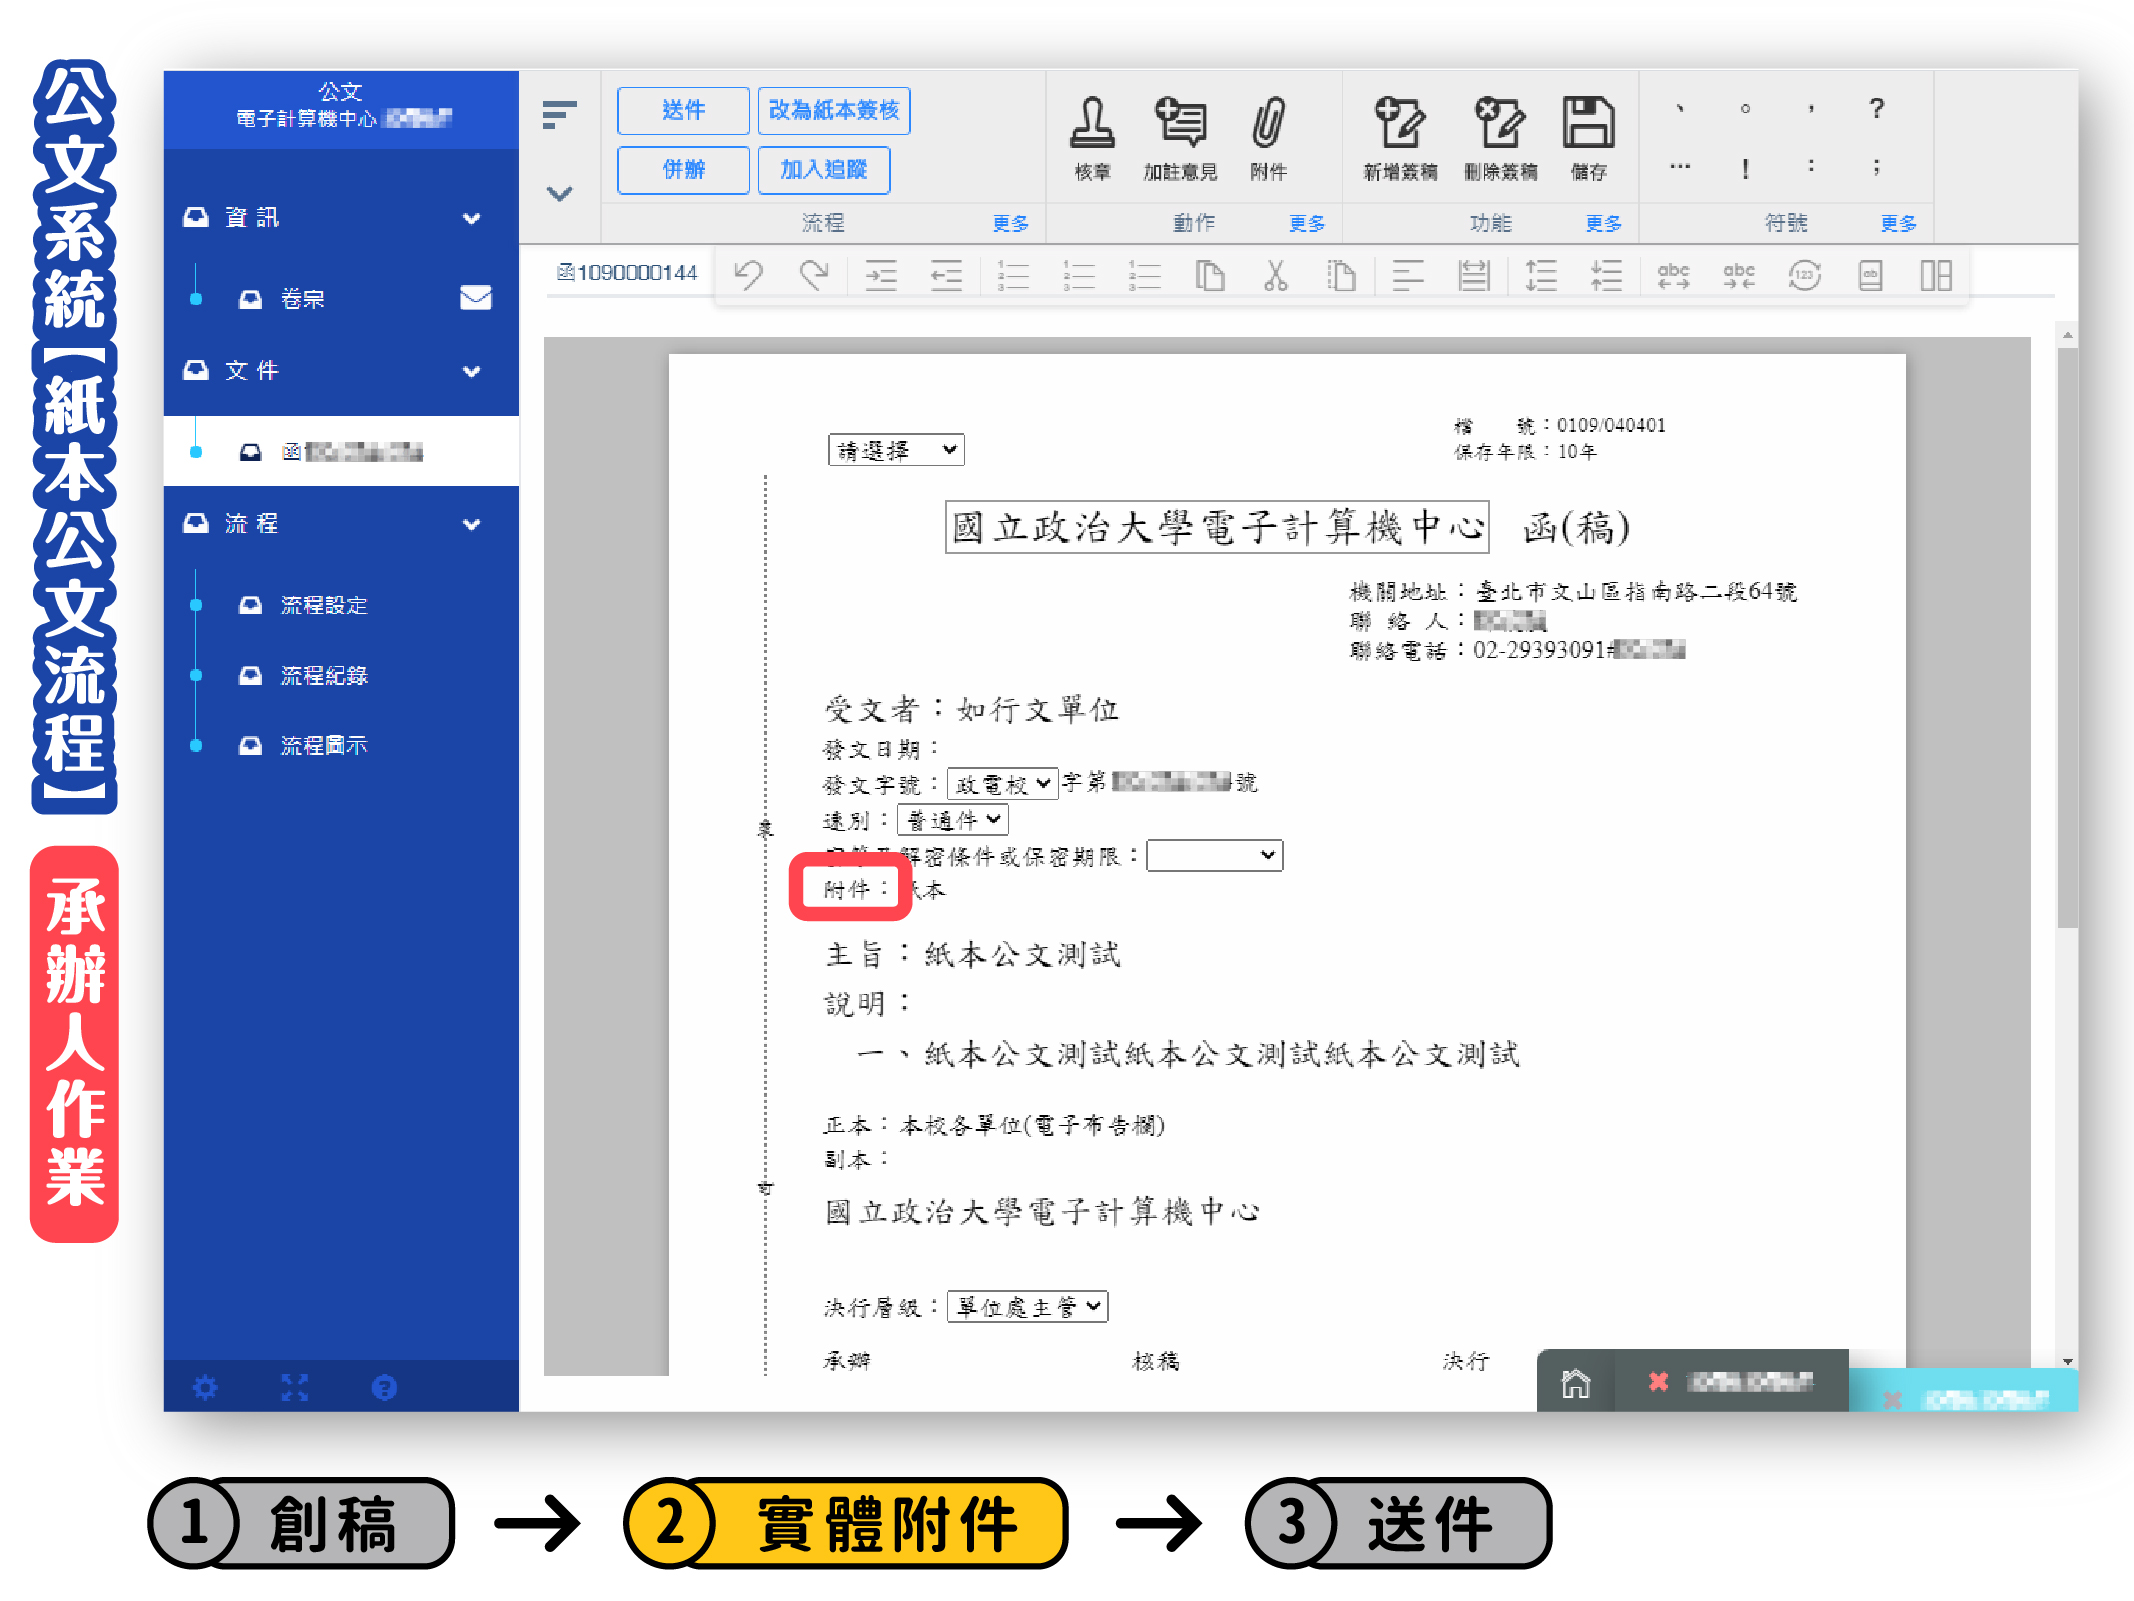Click the line spacing up-arrow icon
Screen dimensions: 2134x1601
click(1540, 275)
